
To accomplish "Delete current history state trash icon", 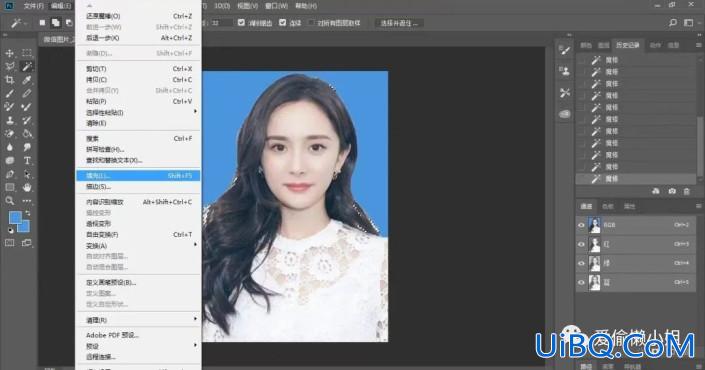I will point(687,191).
